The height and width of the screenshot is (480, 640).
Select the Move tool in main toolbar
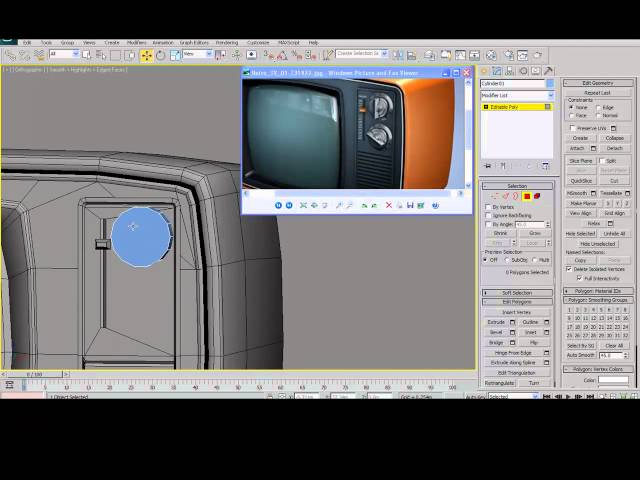tap(146, 55)
